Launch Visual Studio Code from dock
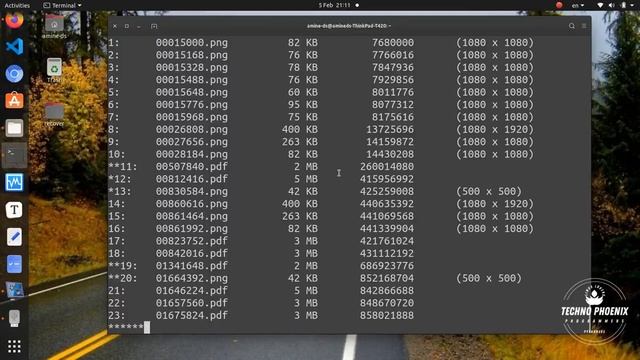The height and width of the screenshot is (360, 640). pos(14,47)
